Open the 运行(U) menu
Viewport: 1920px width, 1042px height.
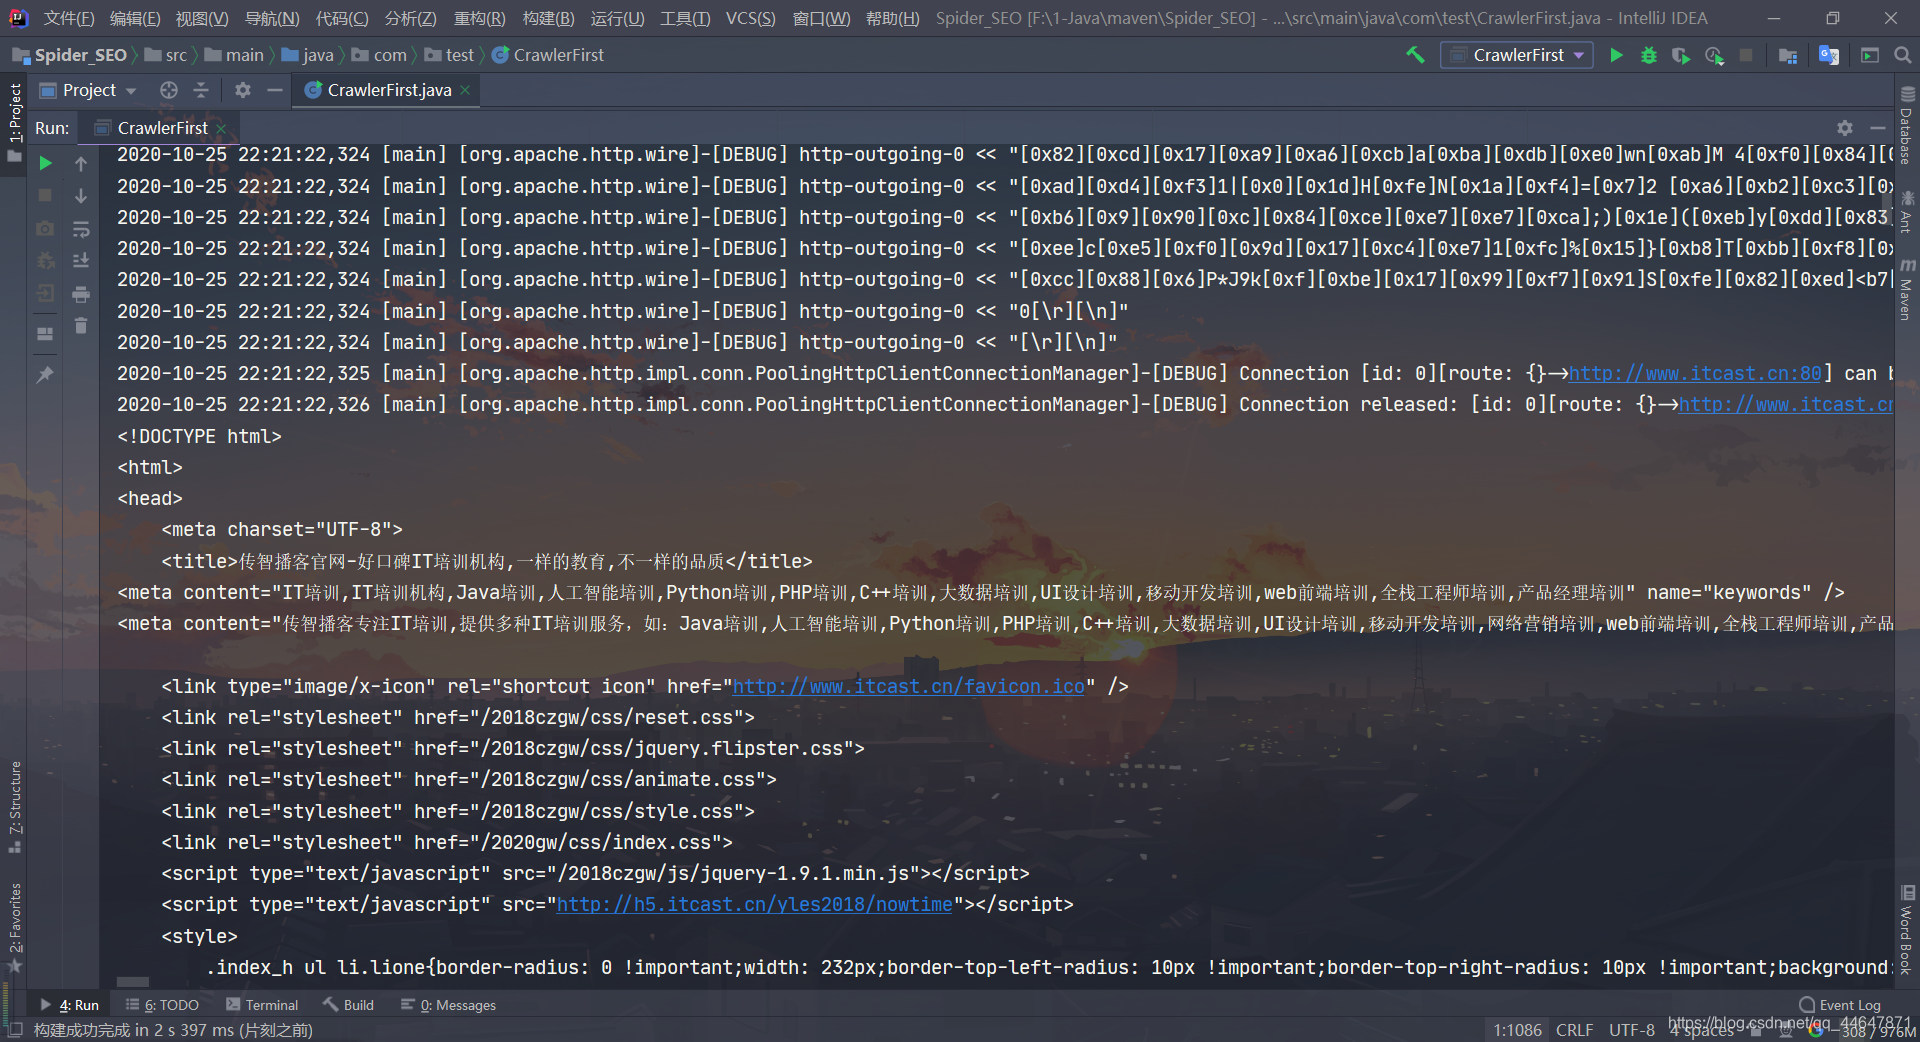pyautogui.click(x=617, y=18)
